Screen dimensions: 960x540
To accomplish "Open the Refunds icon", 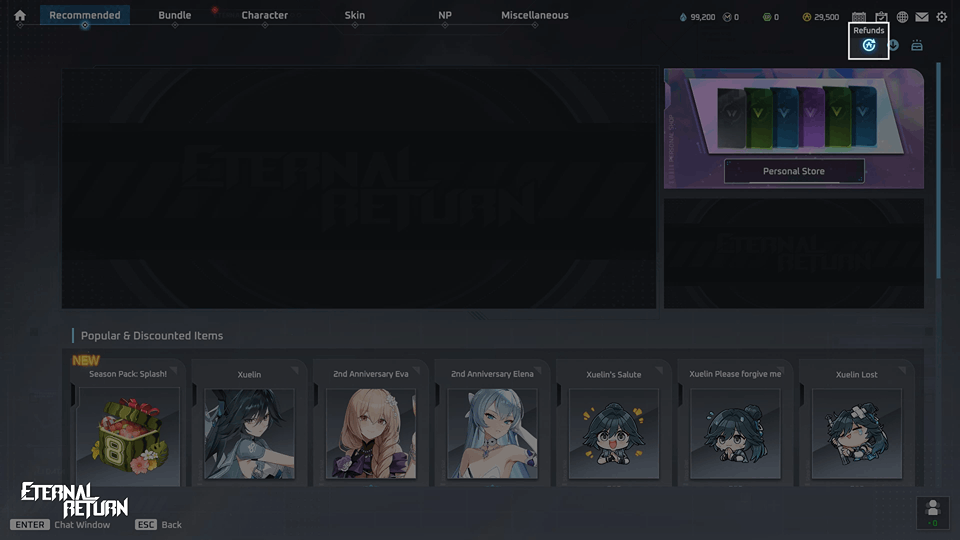I will (x=868, y=45).
